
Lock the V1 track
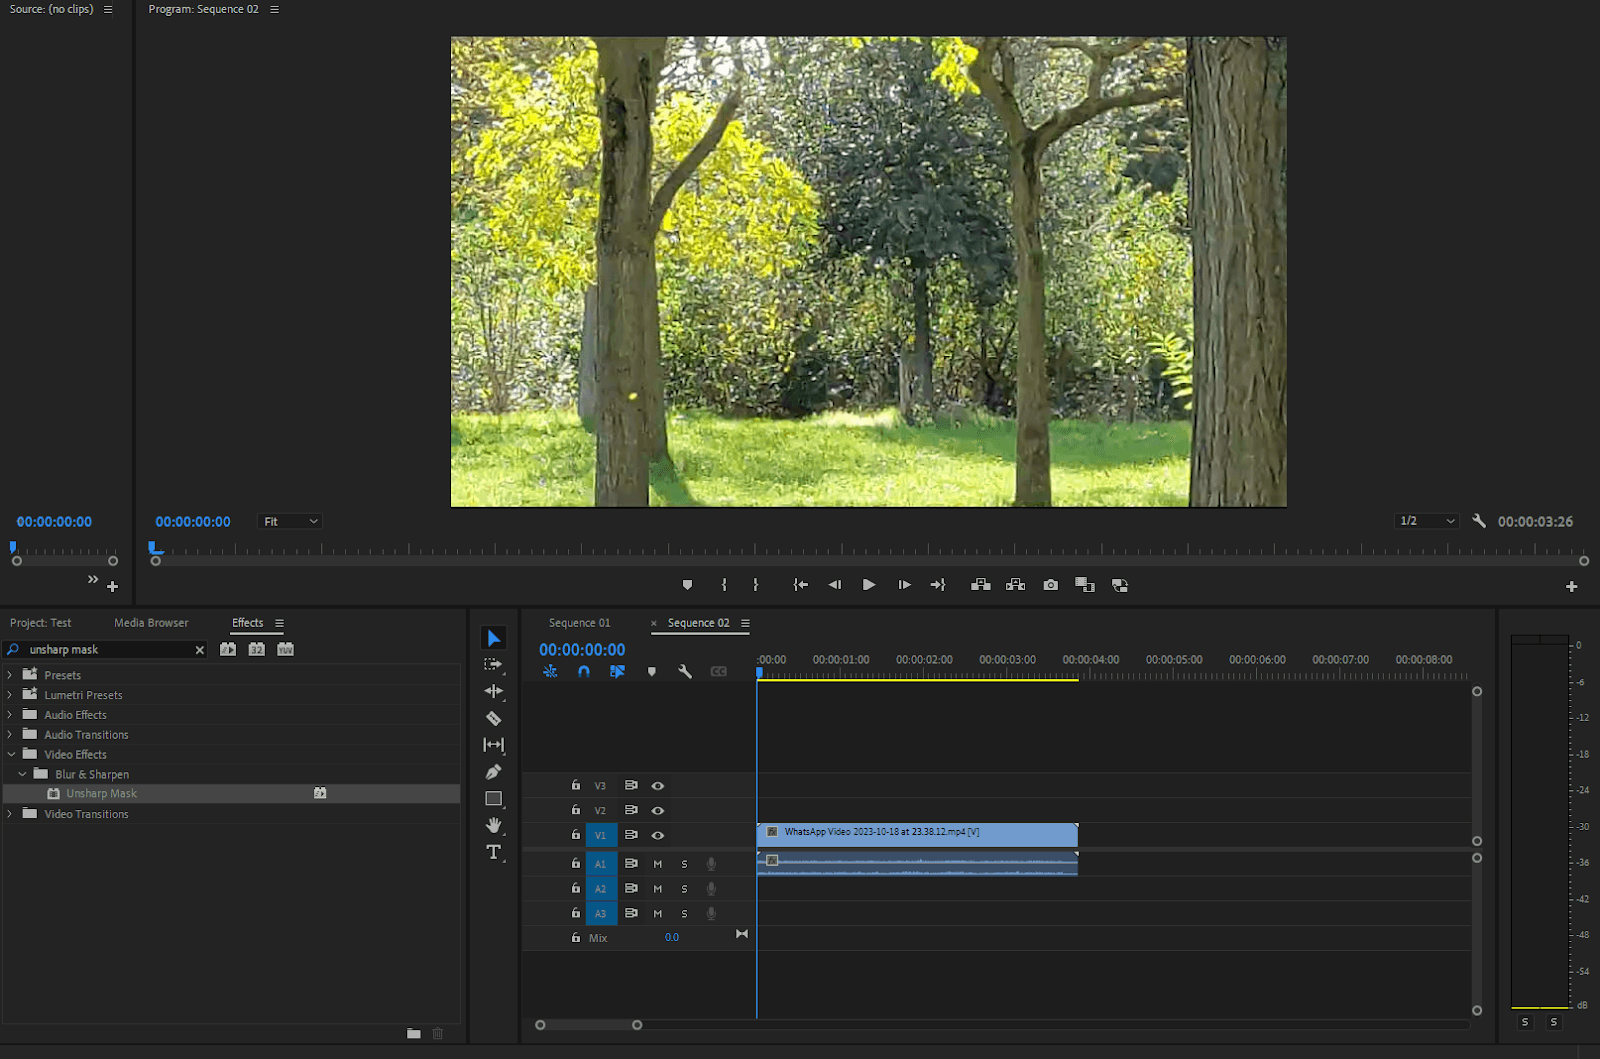tap(576, 834)
